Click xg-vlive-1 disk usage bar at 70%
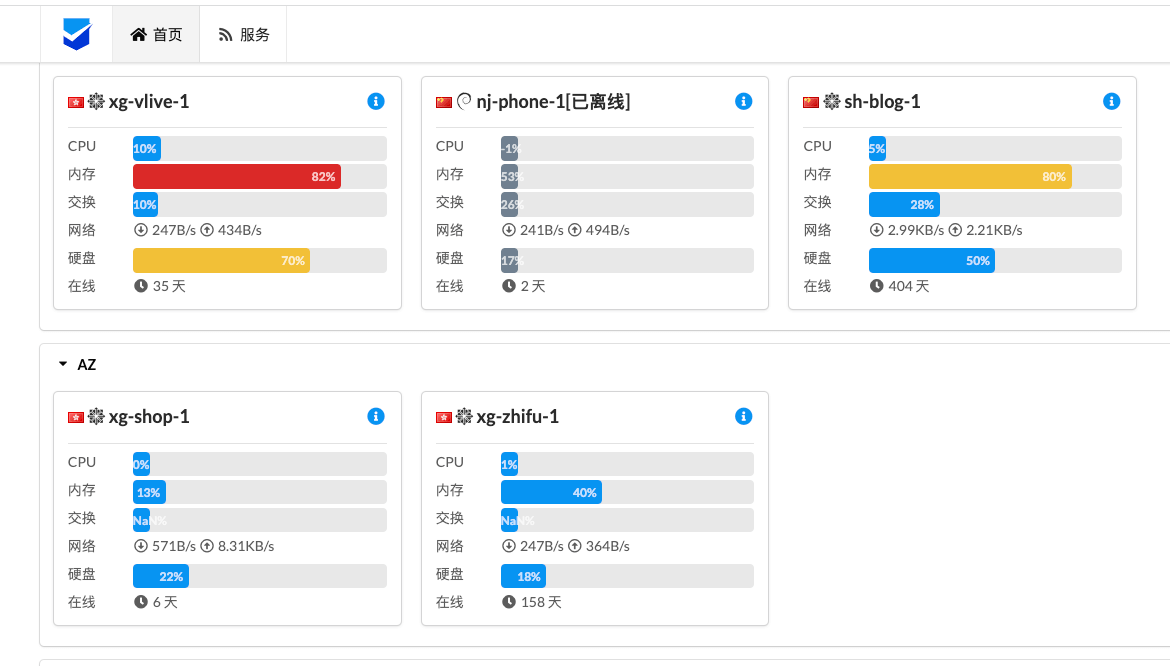The image size is (1170, 666). (x=221, y=260)
